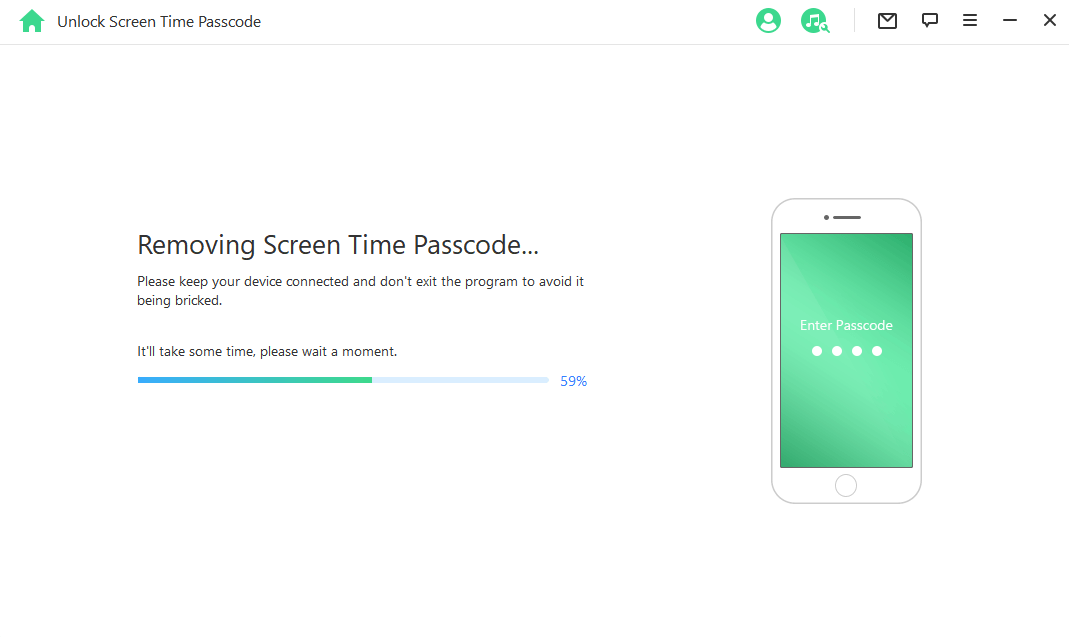Click the progress bar showing removal status
The image size is (1069, 637).
[x=342, y=380]
